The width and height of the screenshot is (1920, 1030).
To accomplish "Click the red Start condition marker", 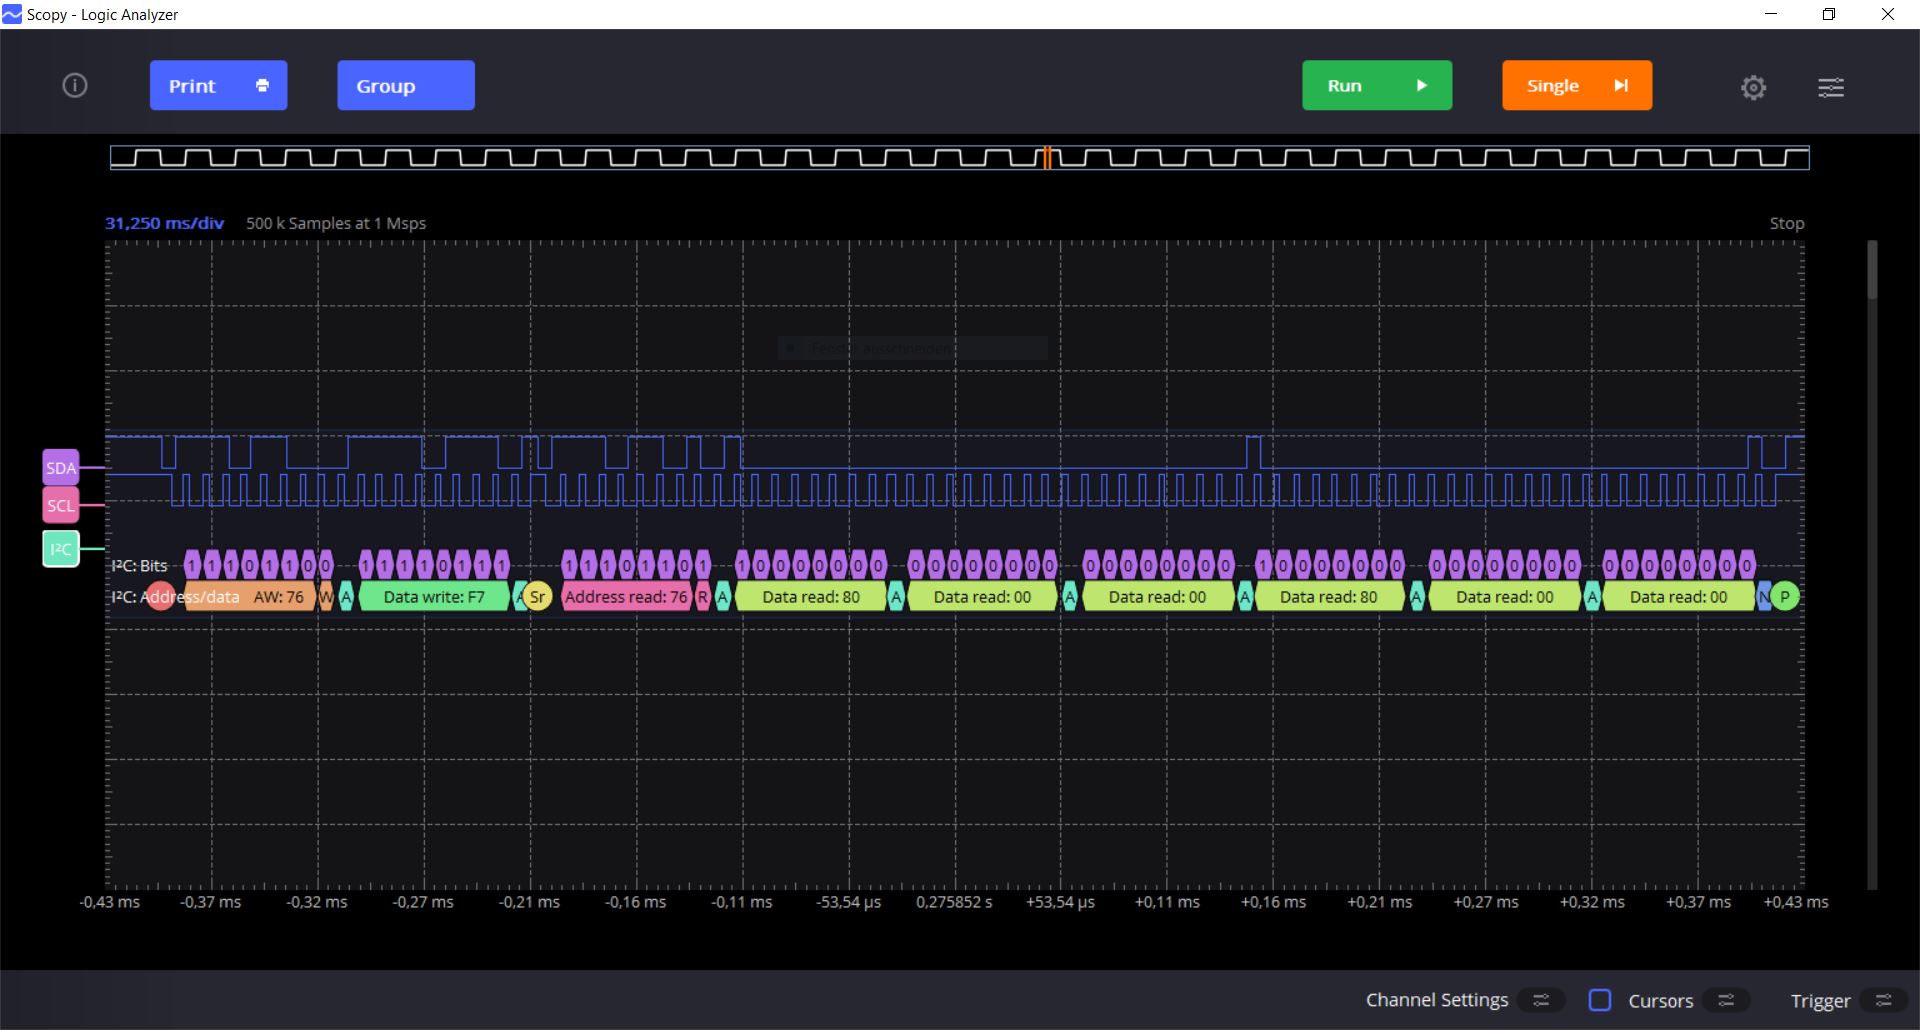I will pyautogui.click(x=160, y=597).
